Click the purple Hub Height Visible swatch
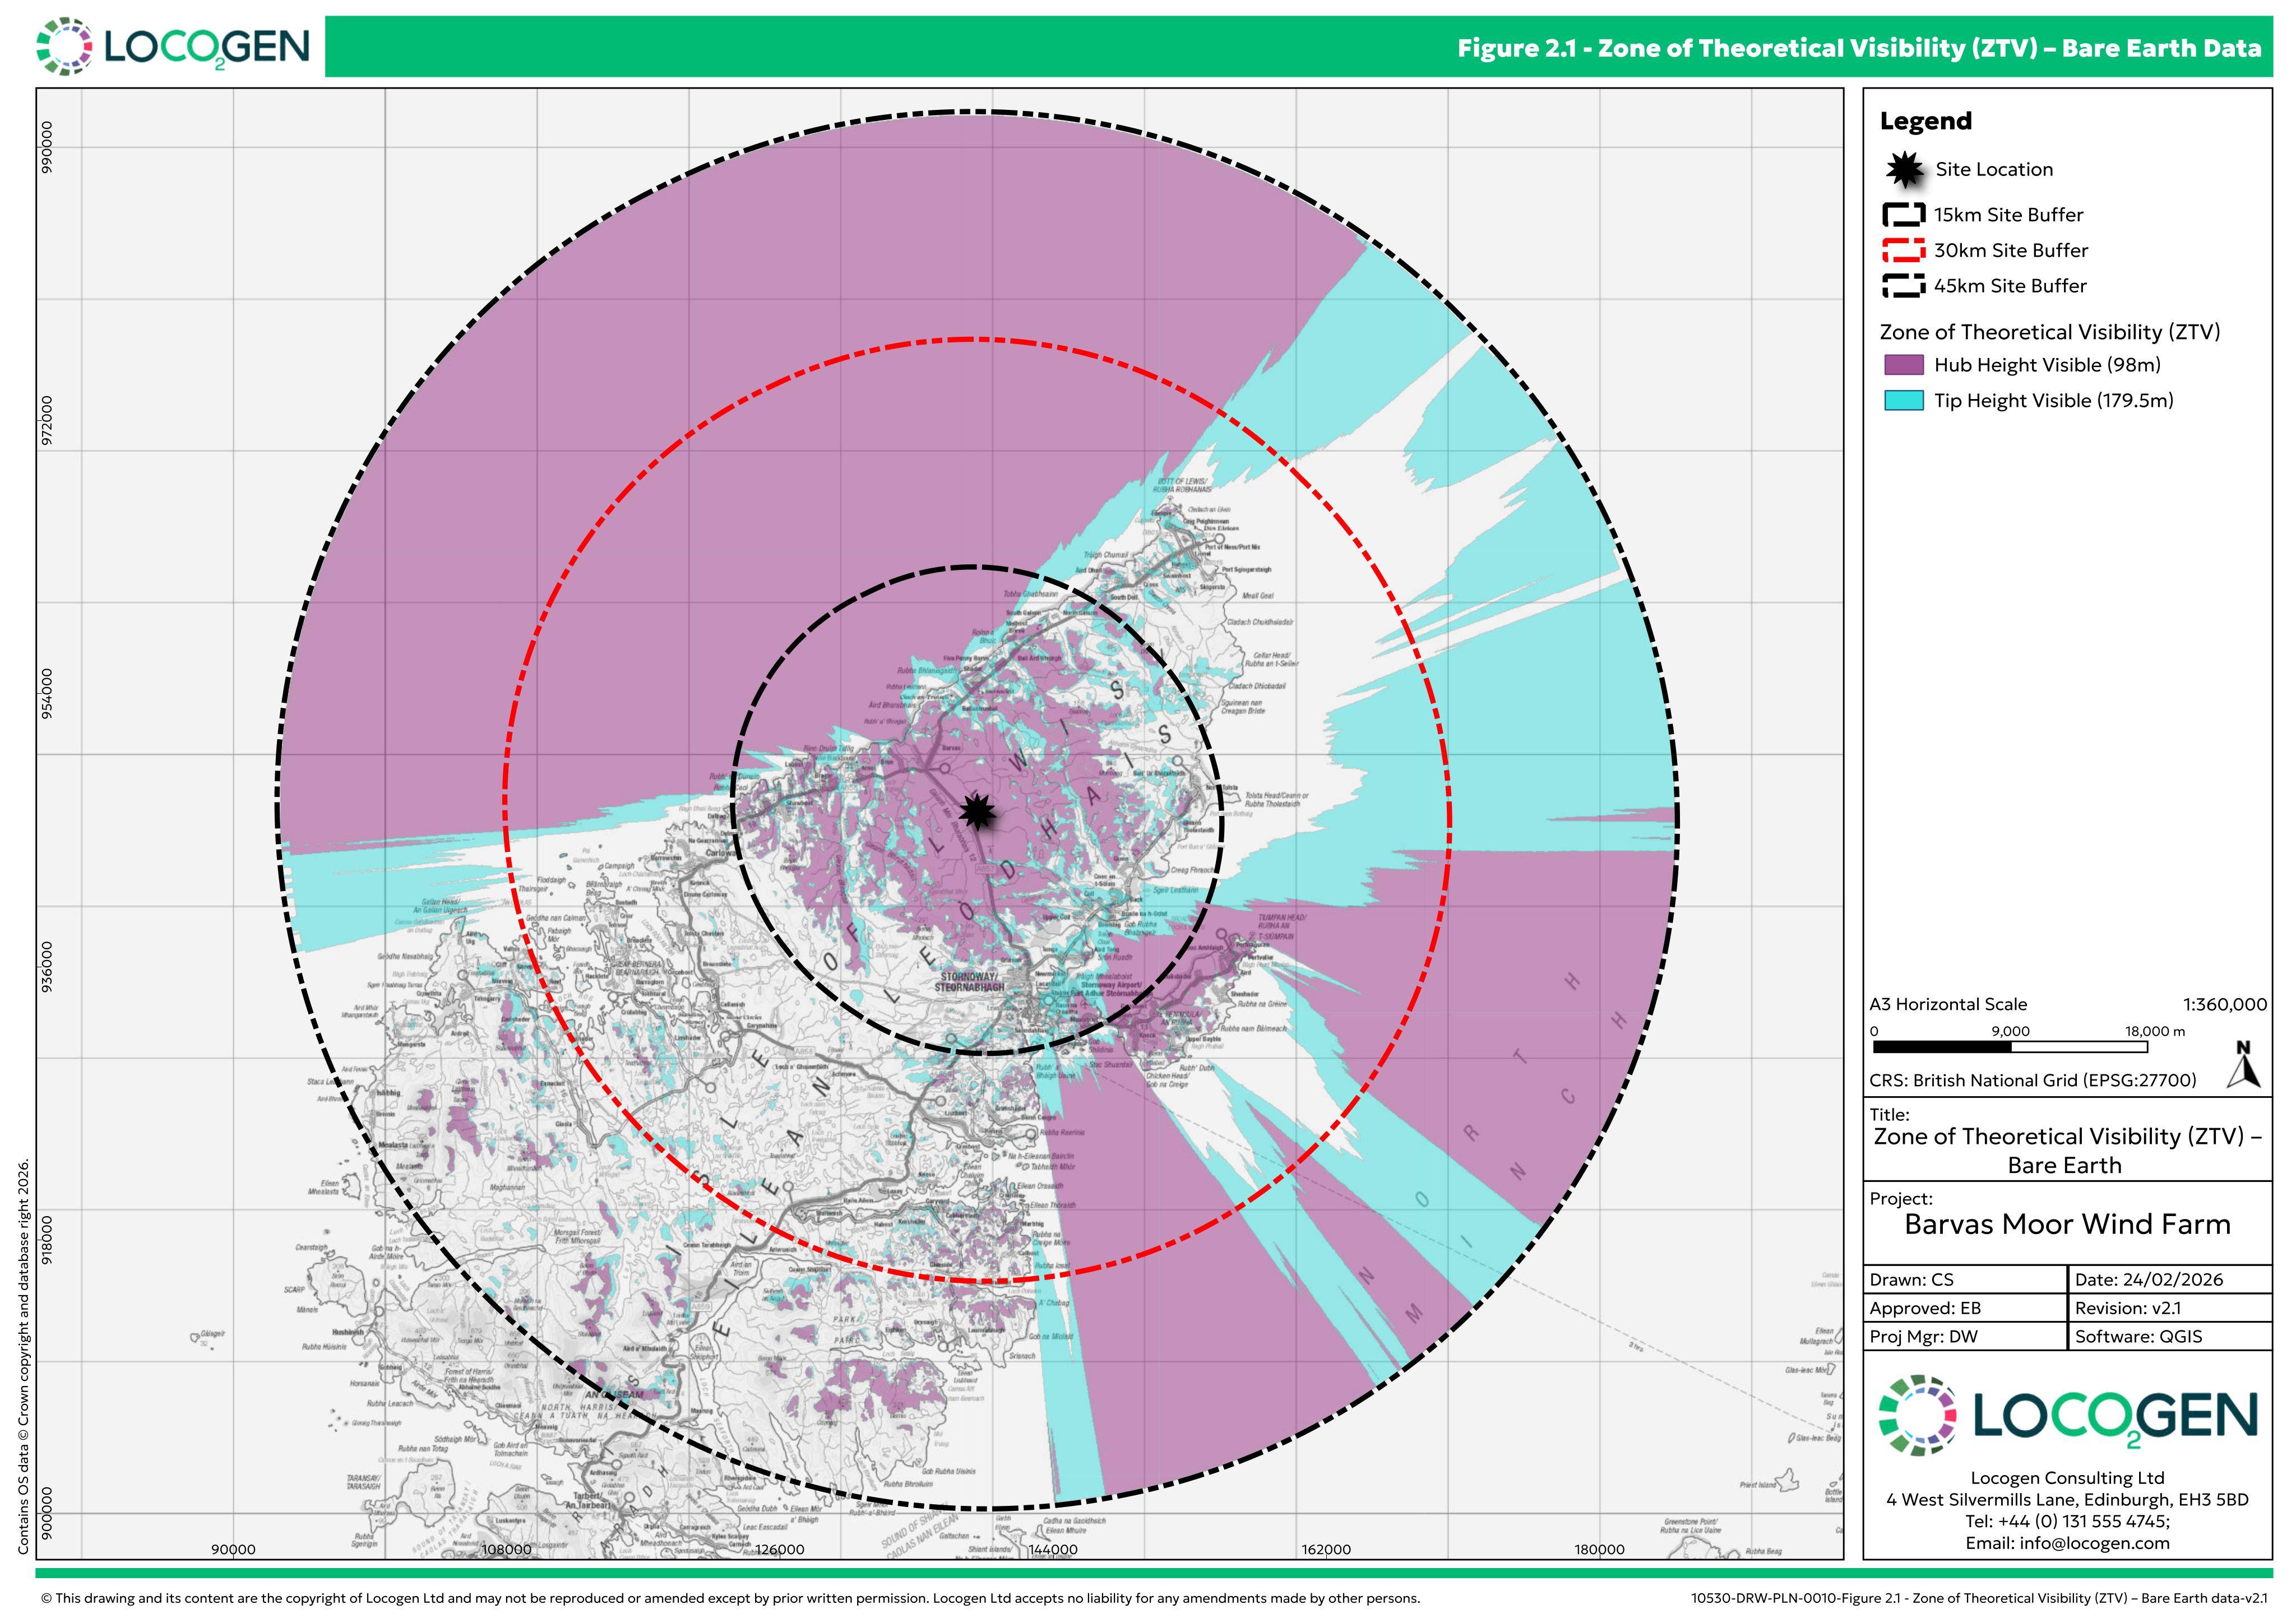Image resolution: width=2296 pixels, height=1623 pixels. click(x=1904, y=365)
